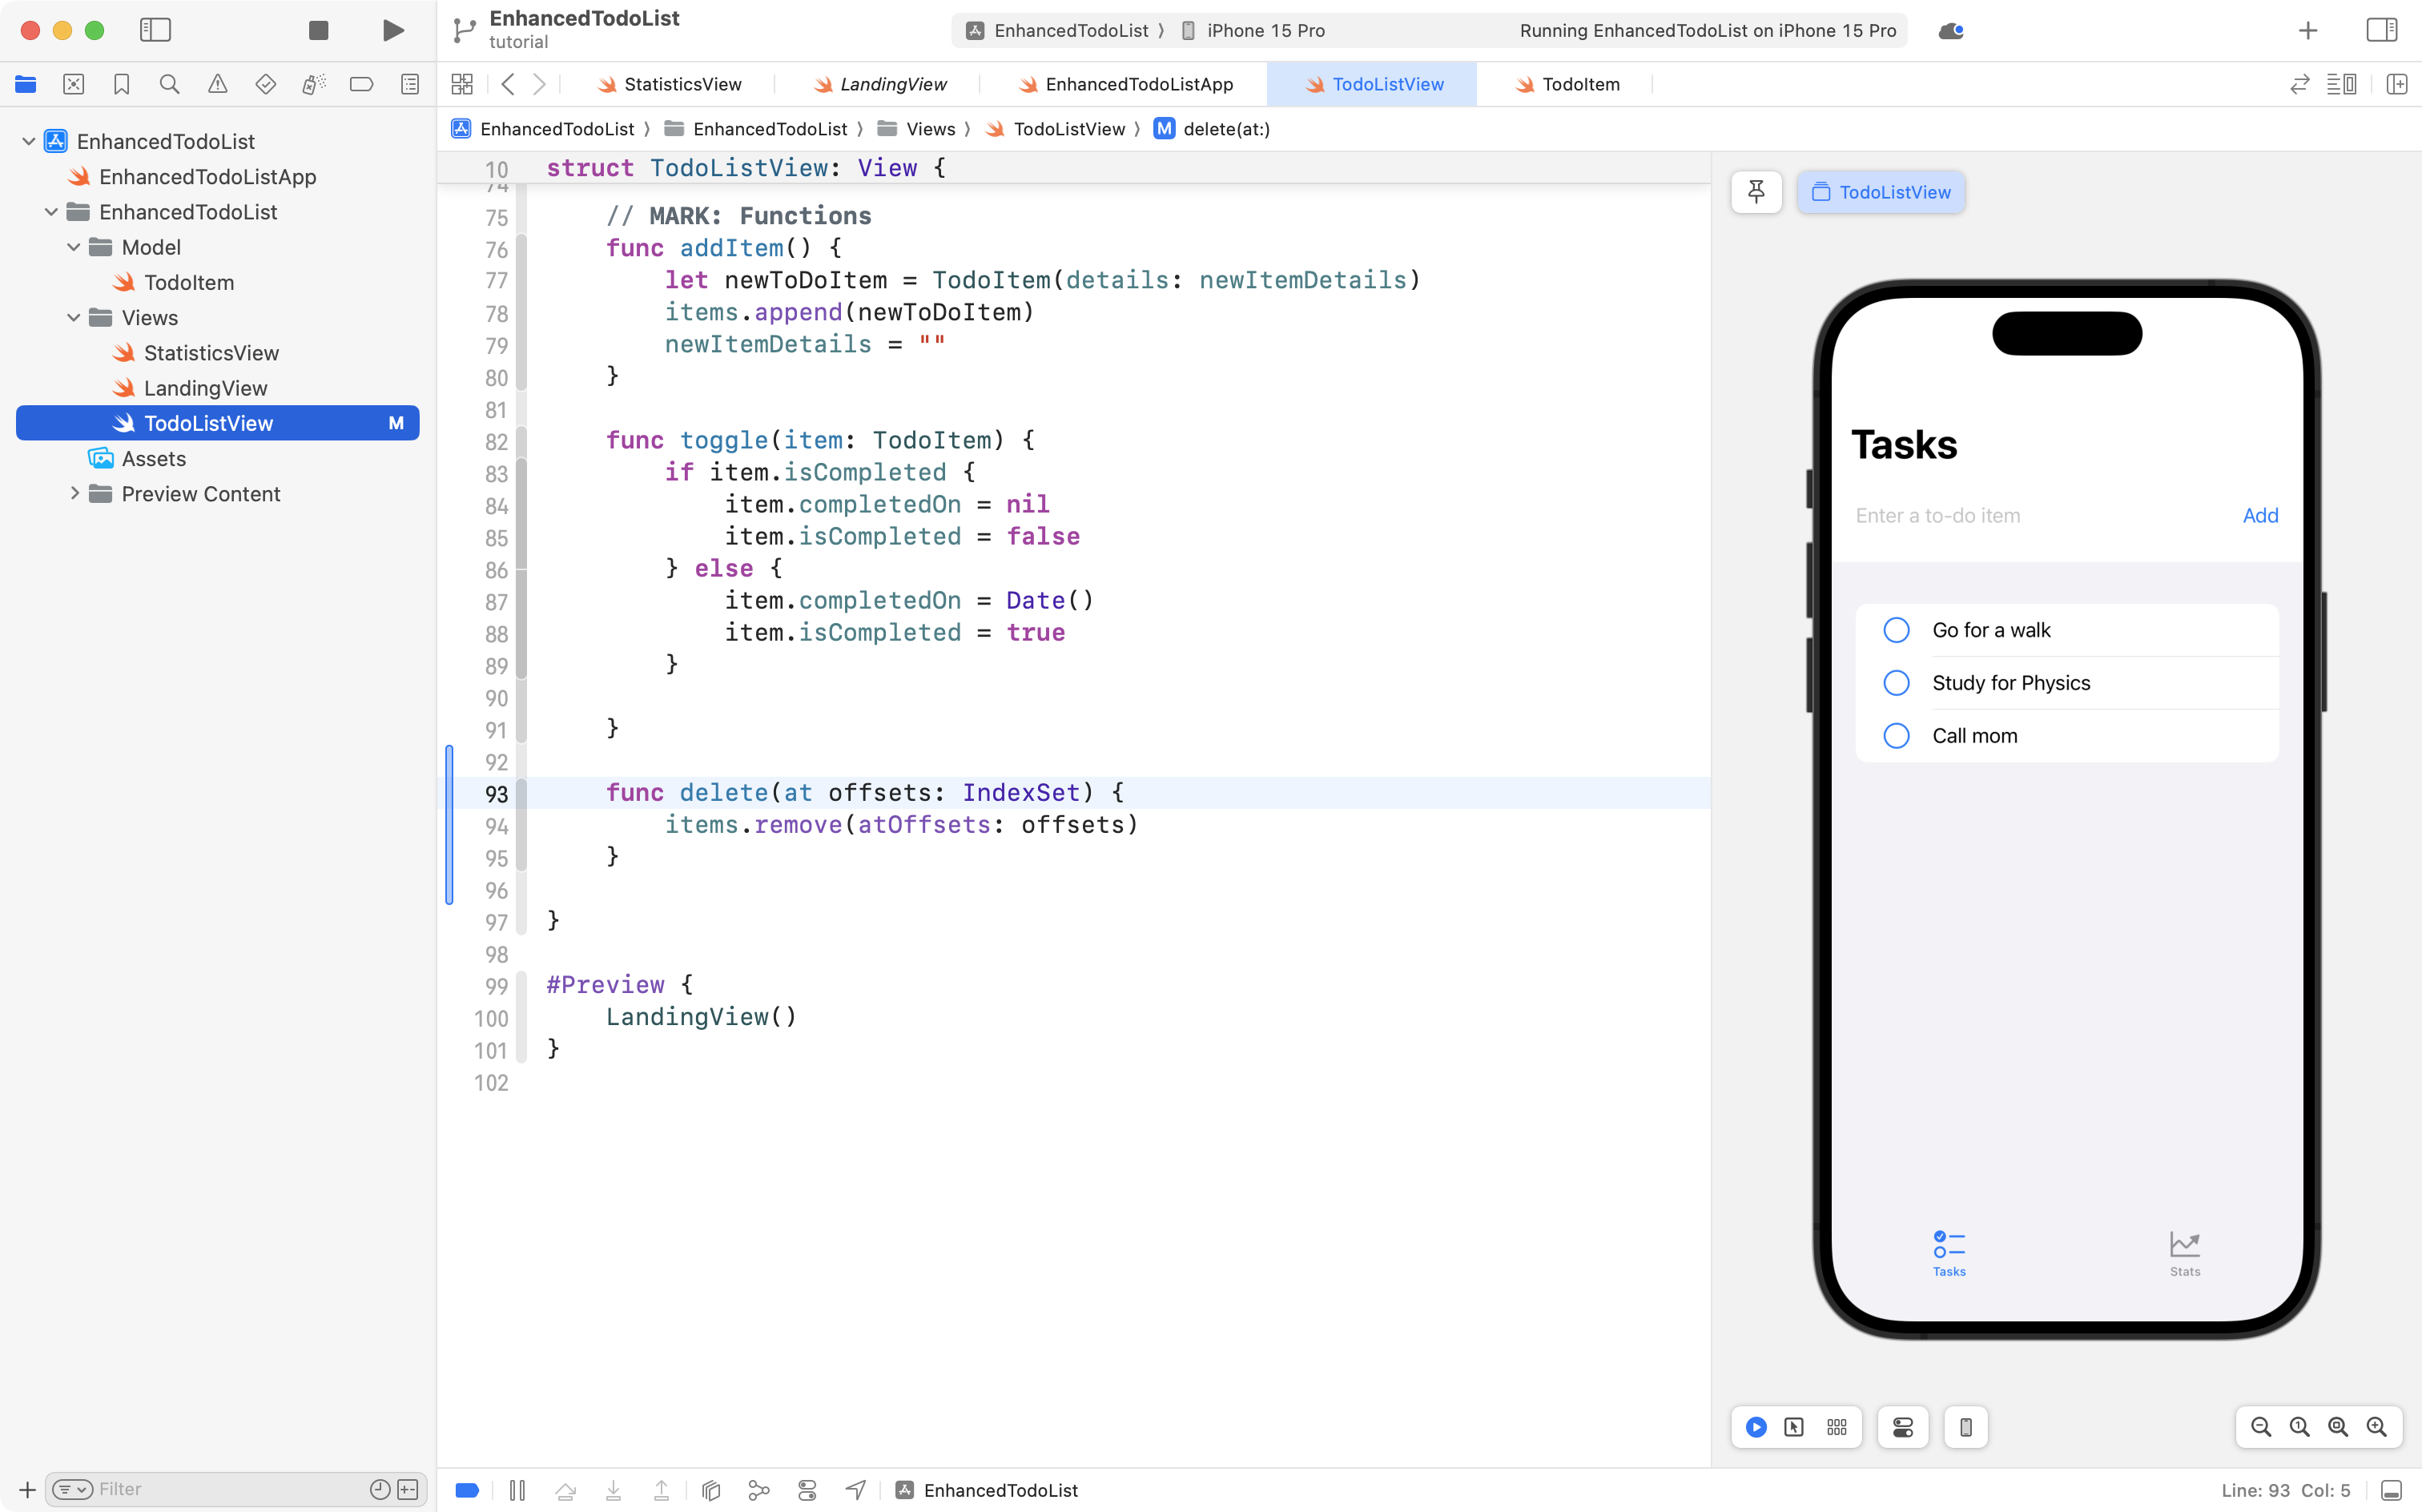Stop running EnhancedTodoList with stop button

318,30
